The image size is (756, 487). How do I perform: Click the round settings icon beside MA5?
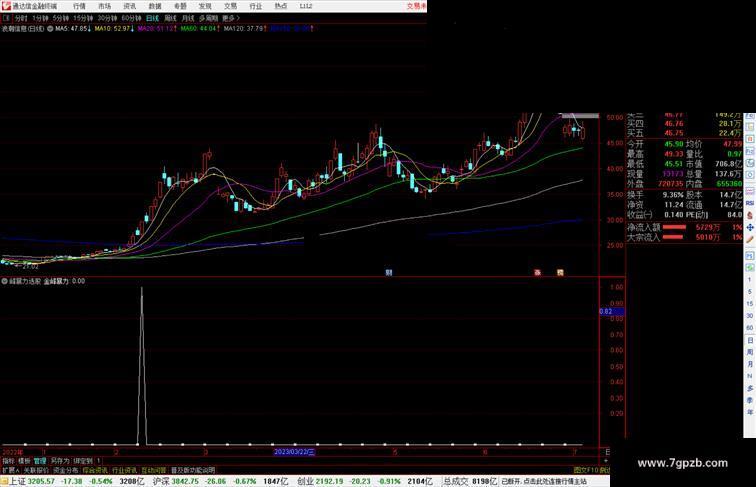tap(50, 29)
